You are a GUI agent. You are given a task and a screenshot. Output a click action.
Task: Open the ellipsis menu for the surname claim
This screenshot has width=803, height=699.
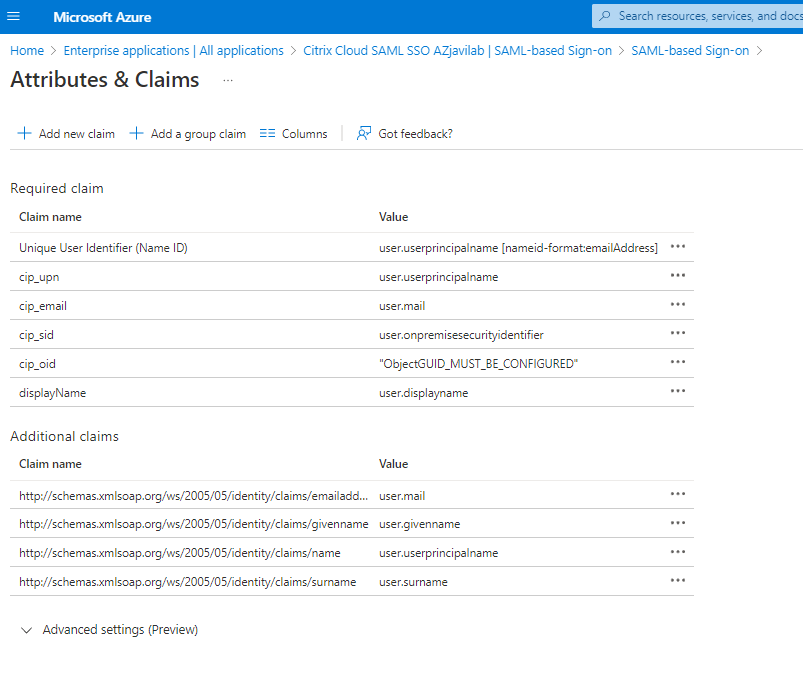click(x=678, y=580)
